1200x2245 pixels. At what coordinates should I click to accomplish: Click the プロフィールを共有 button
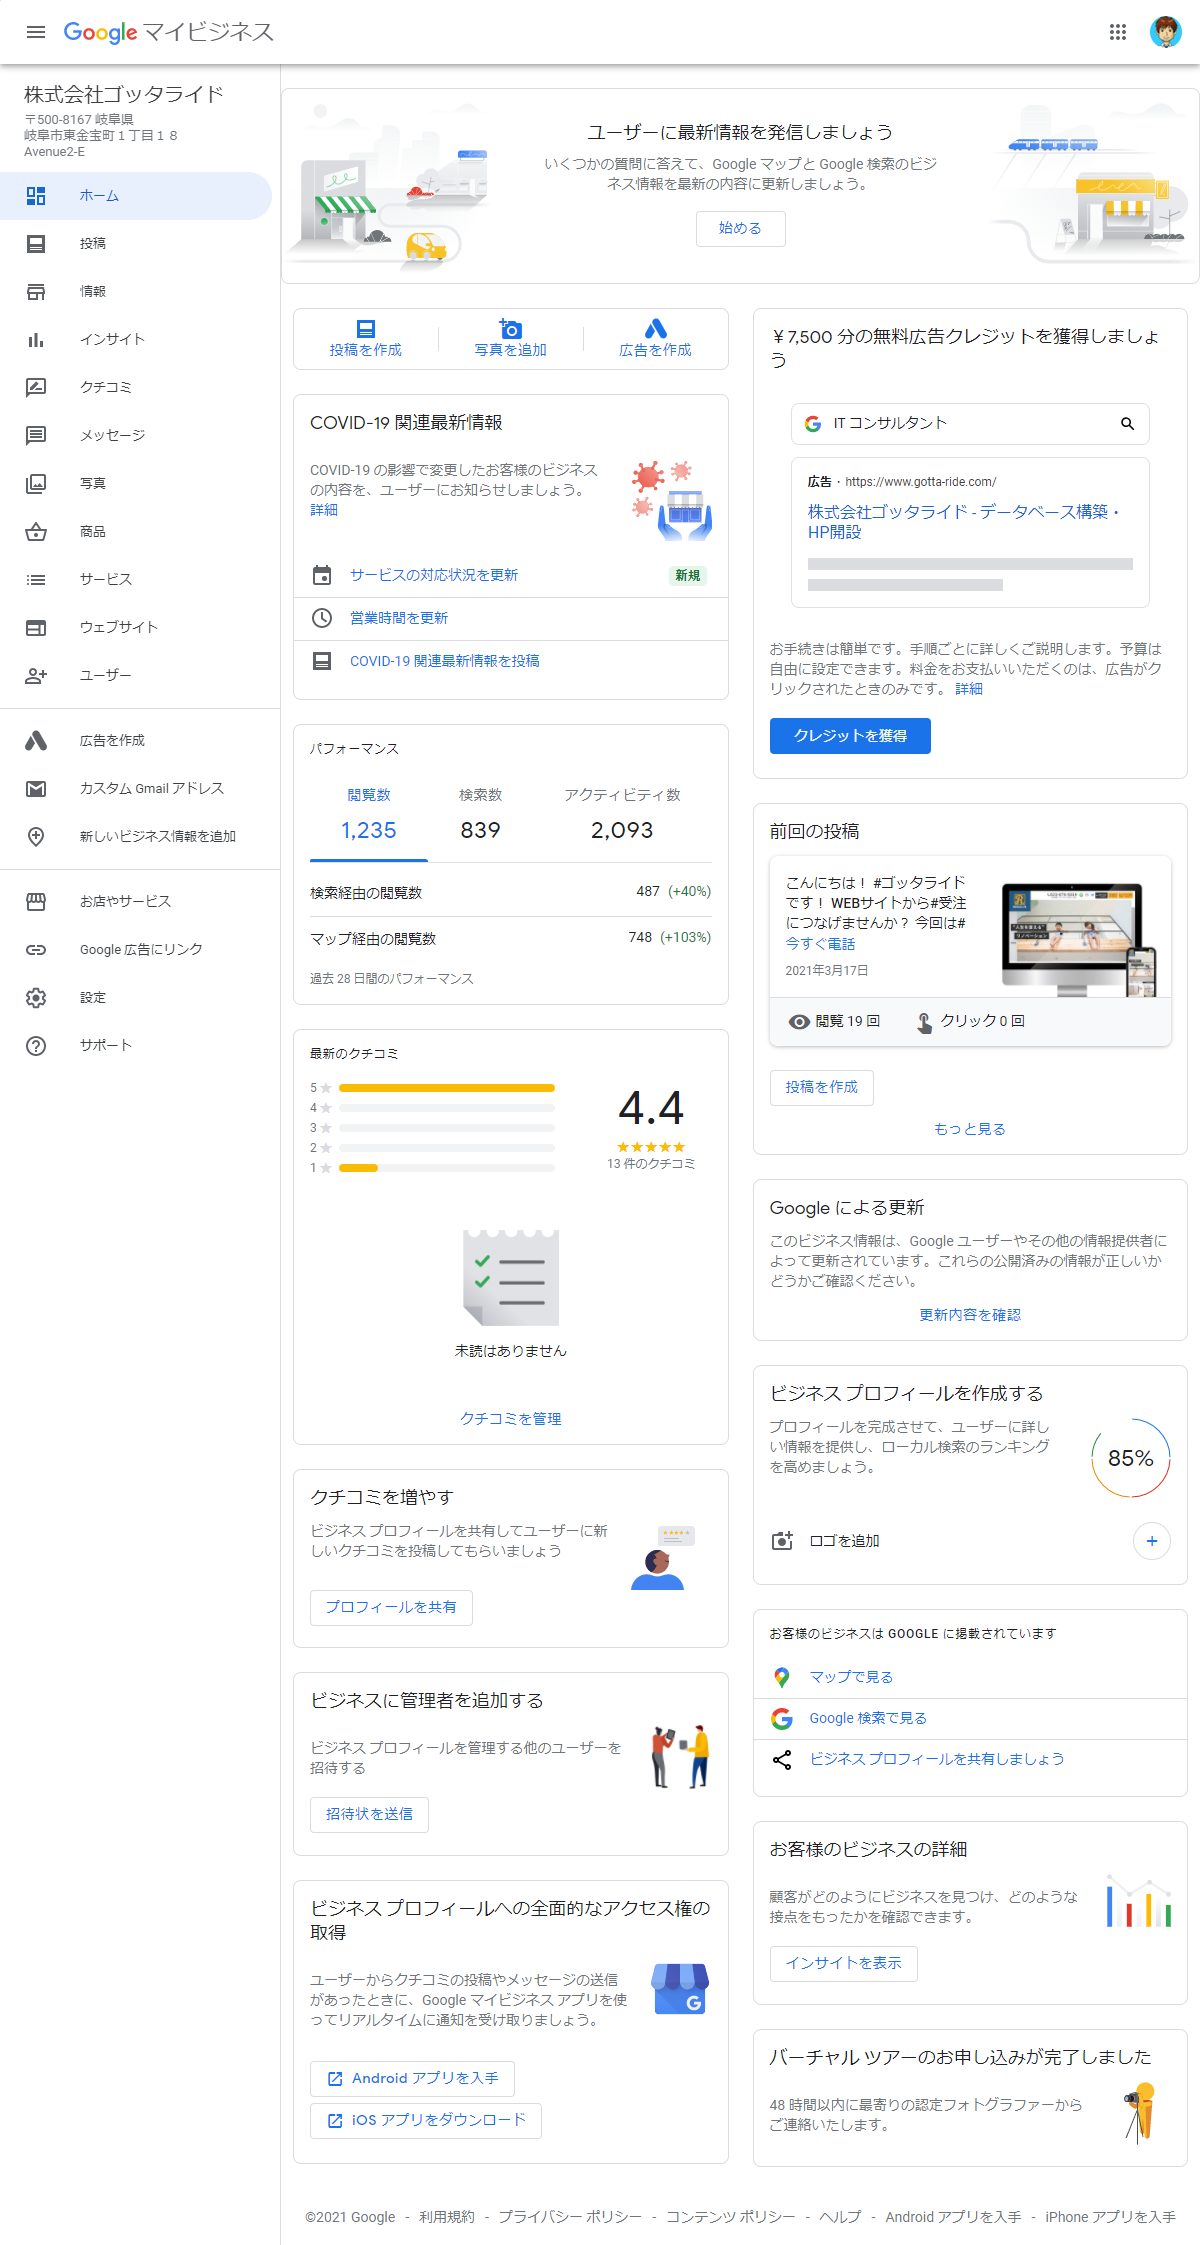pos(391,1607)
